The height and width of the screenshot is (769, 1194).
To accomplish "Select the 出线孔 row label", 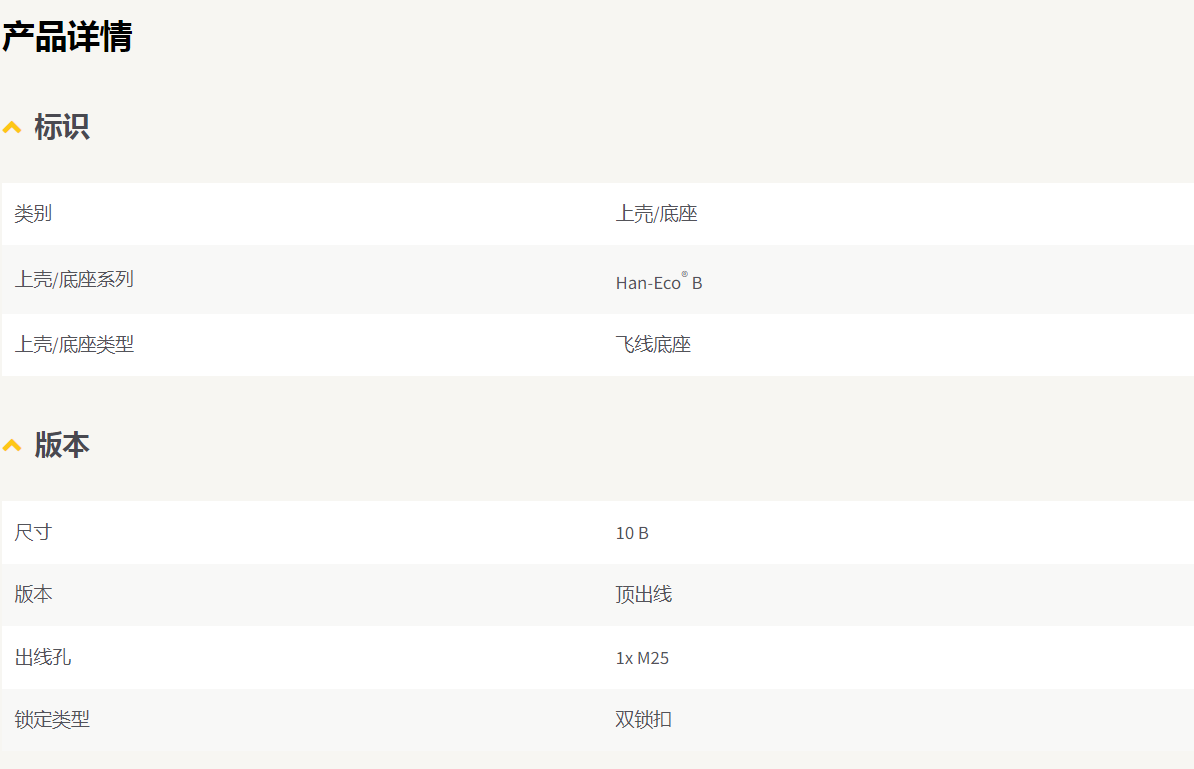I will coord(43,657).
